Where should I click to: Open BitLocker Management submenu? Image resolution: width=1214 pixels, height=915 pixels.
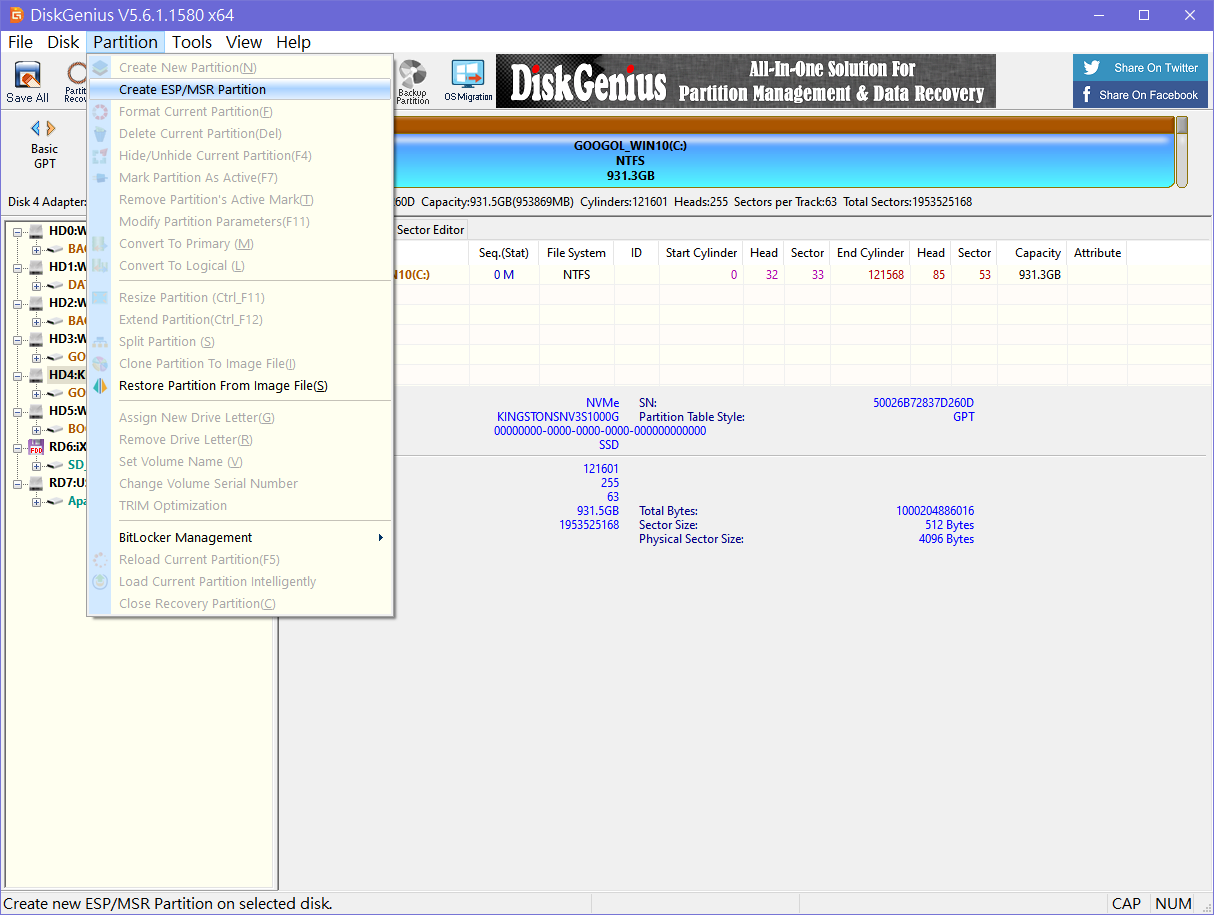pos(240,538)
